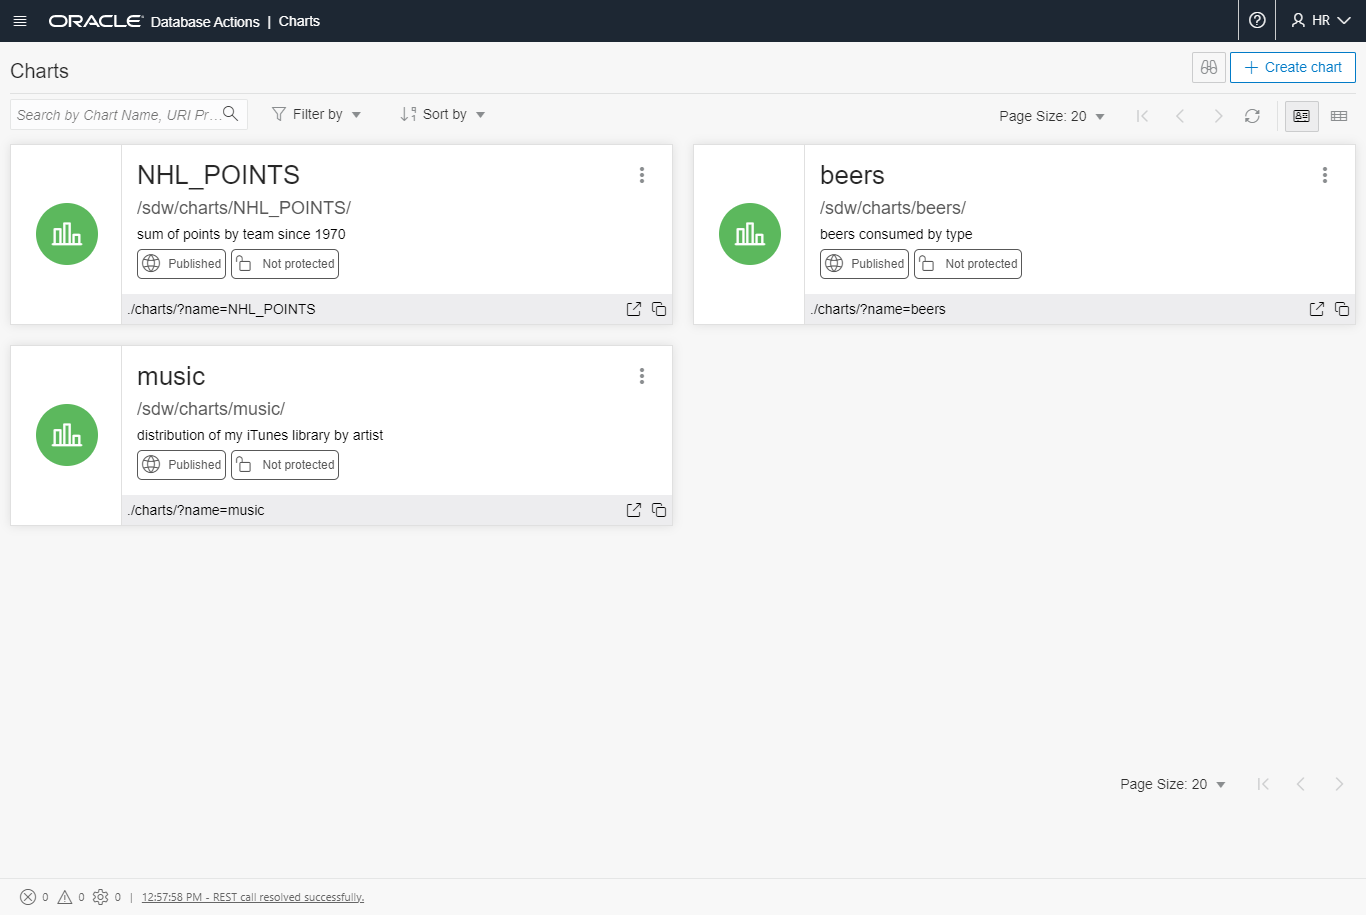Open the HR user menu
1366x915 pixels.
click(1321, 21)
